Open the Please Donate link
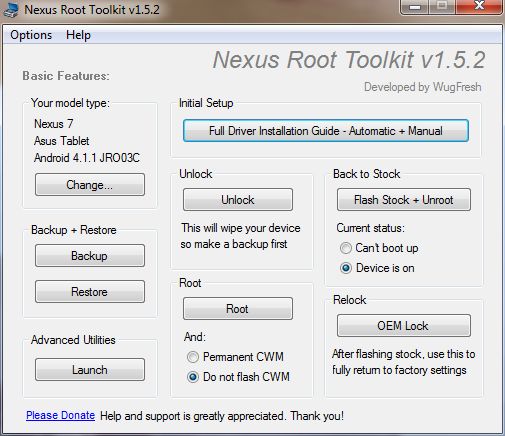The width and height of the screenshot is (505, 436). coord(60,415)
